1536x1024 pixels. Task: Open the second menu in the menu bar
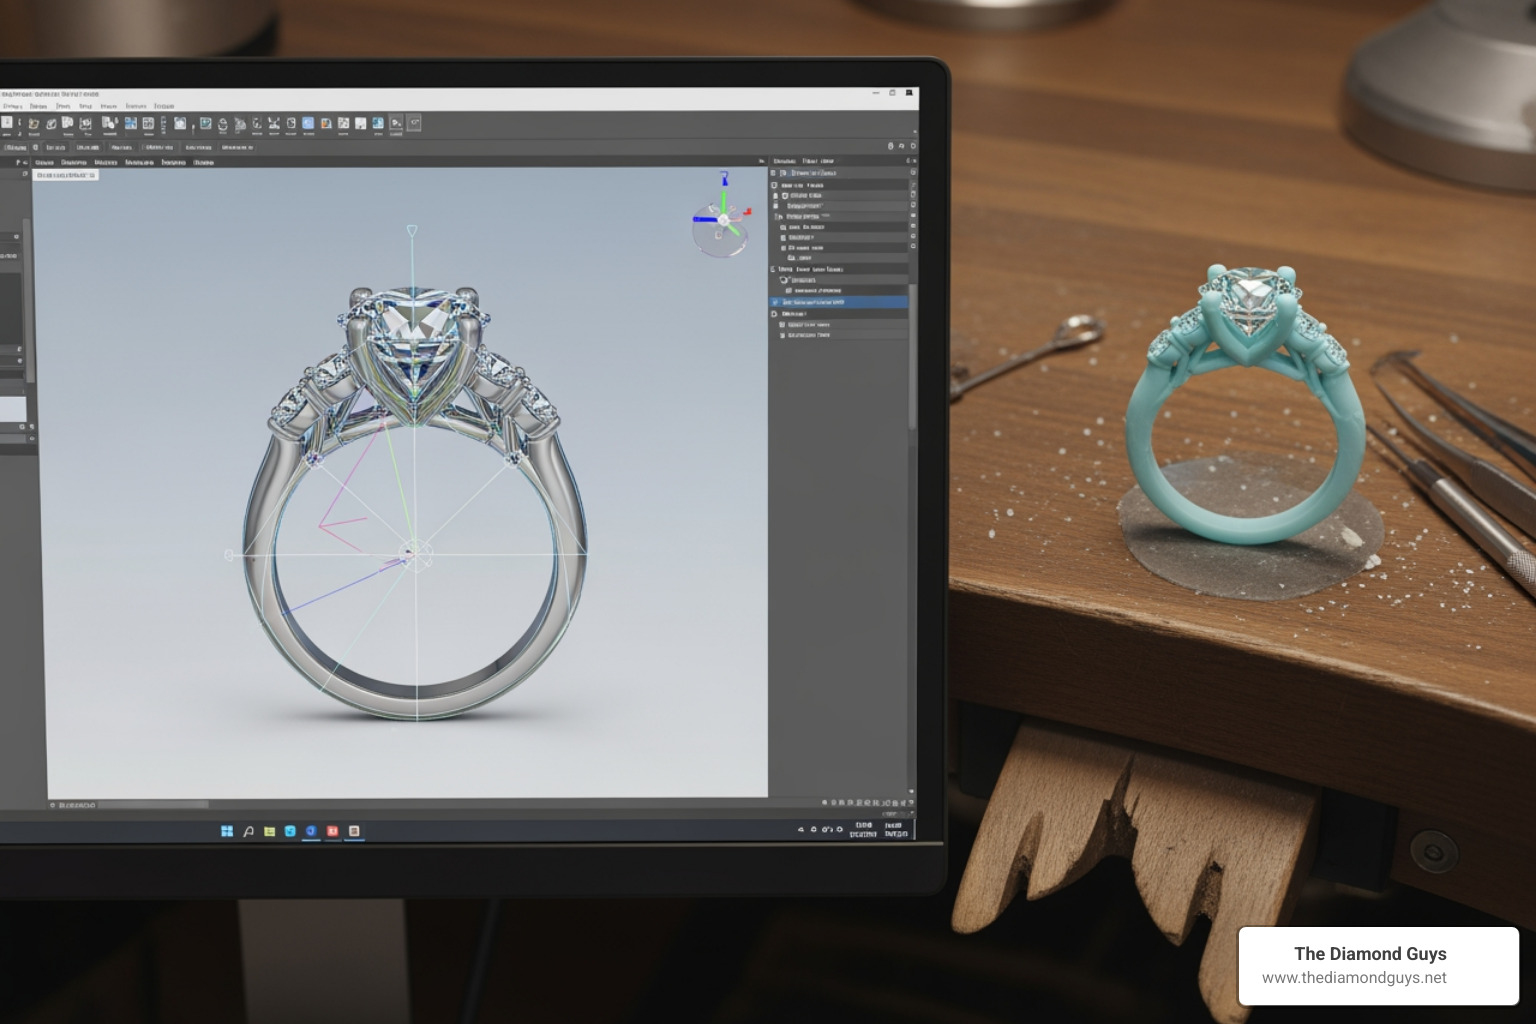tap(38, 106)
